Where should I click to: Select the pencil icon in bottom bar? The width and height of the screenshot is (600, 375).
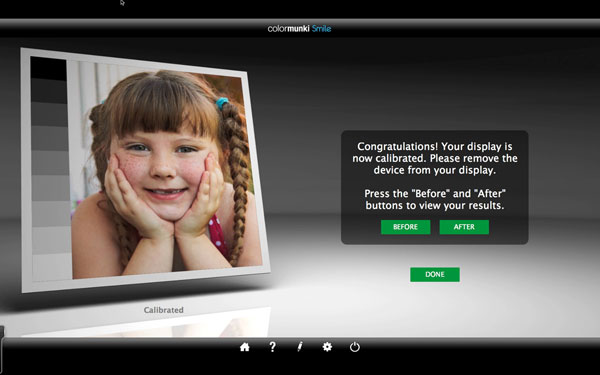tap(300, 347)
